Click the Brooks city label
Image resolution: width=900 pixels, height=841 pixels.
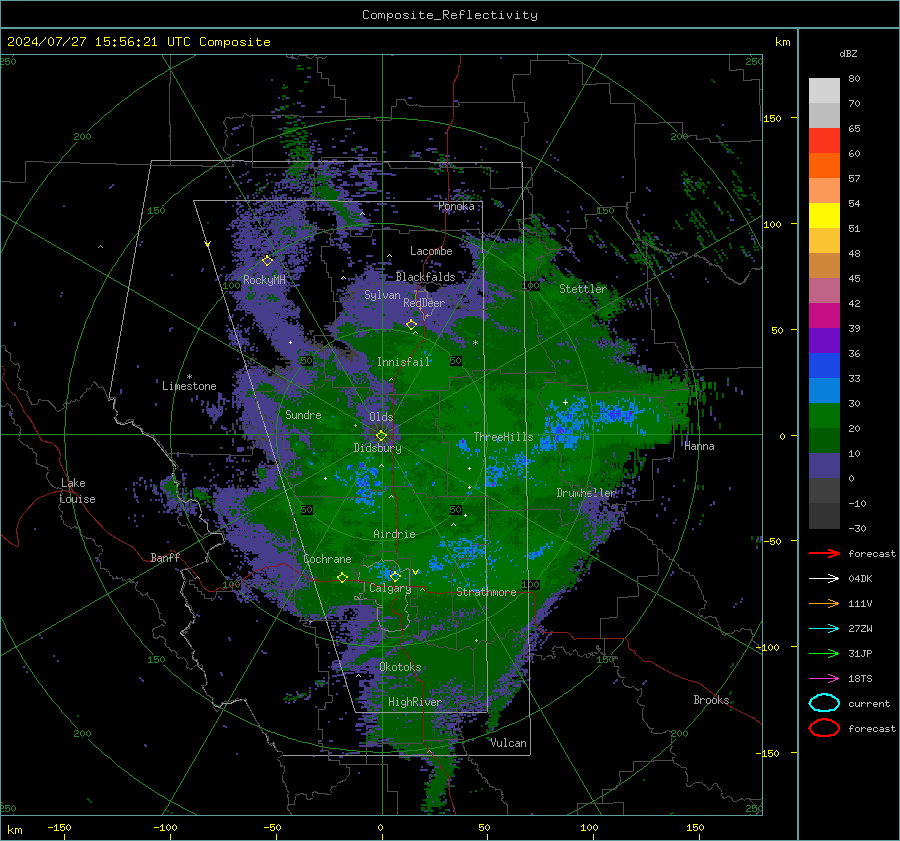point(711,700)
